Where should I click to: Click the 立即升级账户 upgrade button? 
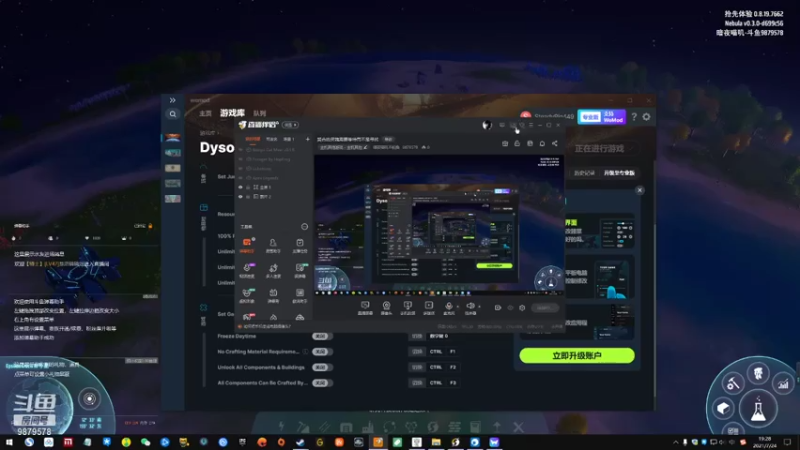tap(577, 356)
